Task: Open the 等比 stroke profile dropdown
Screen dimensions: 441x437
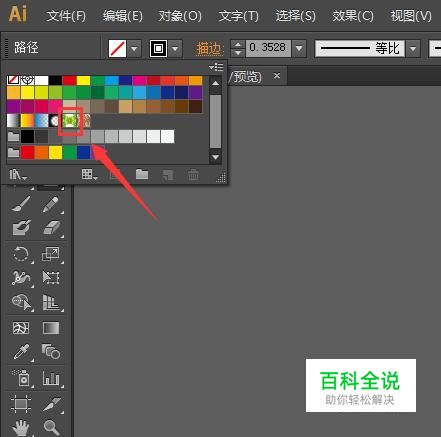Action: [x=413, y=49]
